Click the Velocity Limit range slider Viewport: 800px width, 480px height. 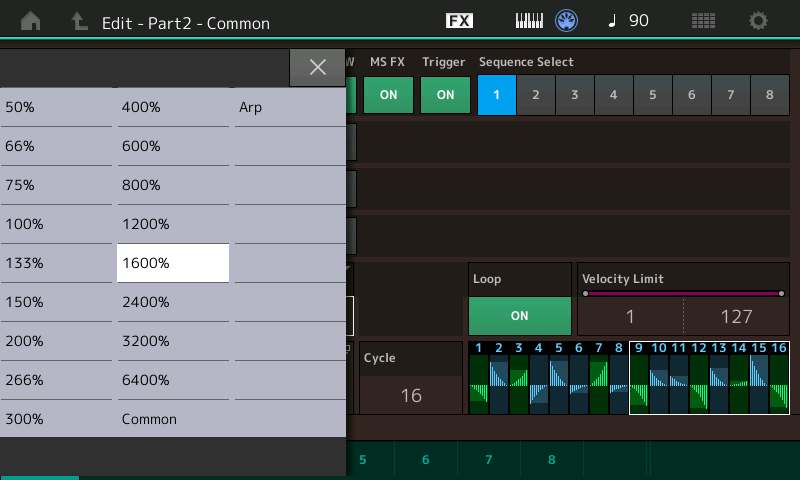click(x=683, y=294)
